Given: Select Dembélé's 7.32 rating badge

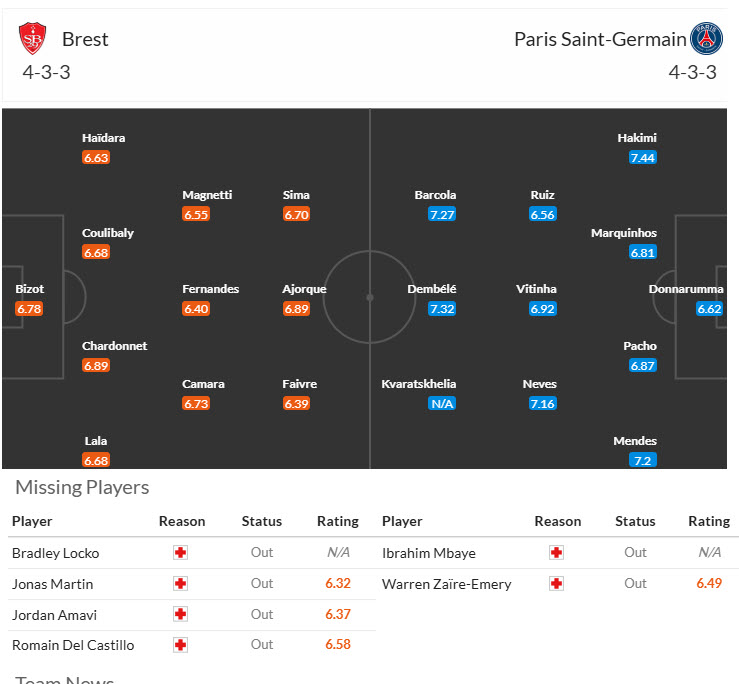Looking at the screenshot, I should (441, 309).
